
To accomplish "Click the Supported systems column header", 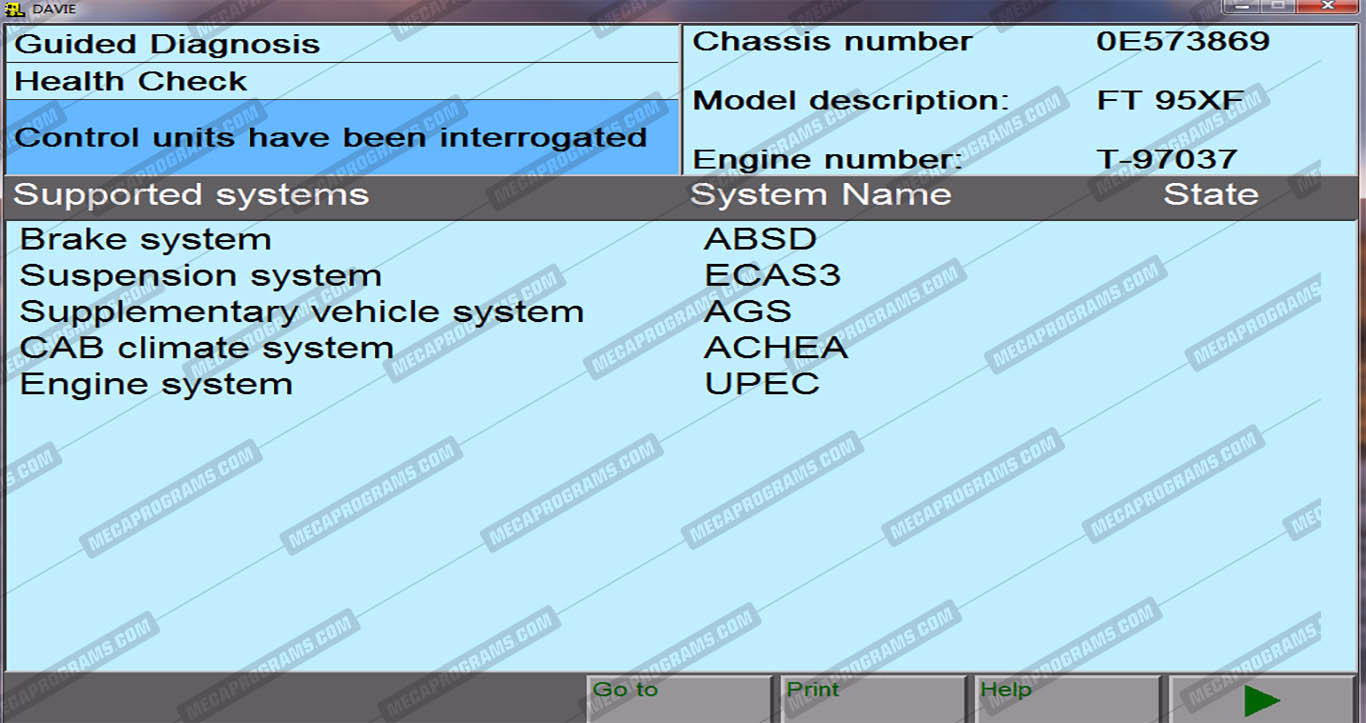I will coord(191,195).
